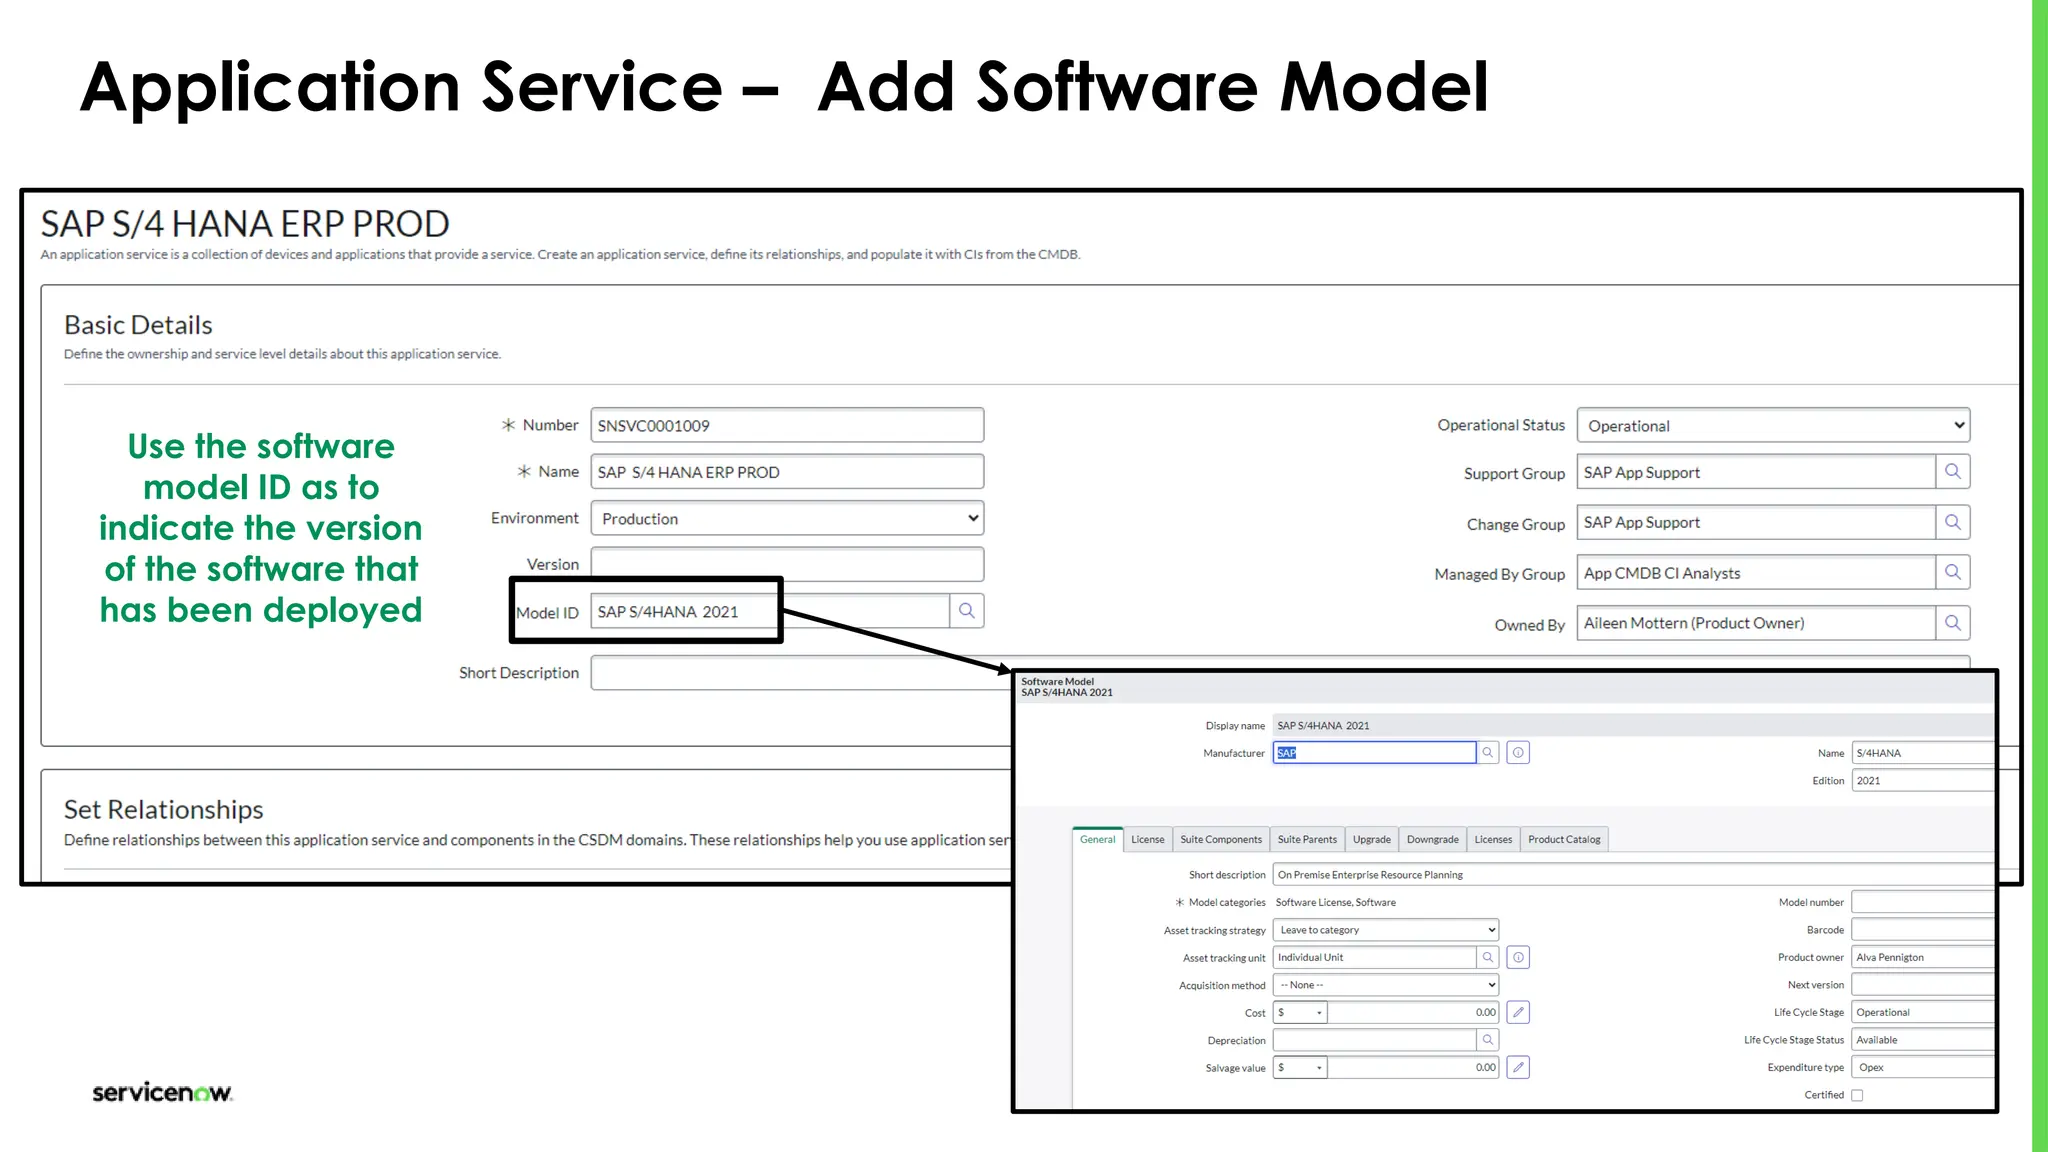2048x1152 pixels.
Task: Select the General tab
Action: click(x=1097, y=840)
